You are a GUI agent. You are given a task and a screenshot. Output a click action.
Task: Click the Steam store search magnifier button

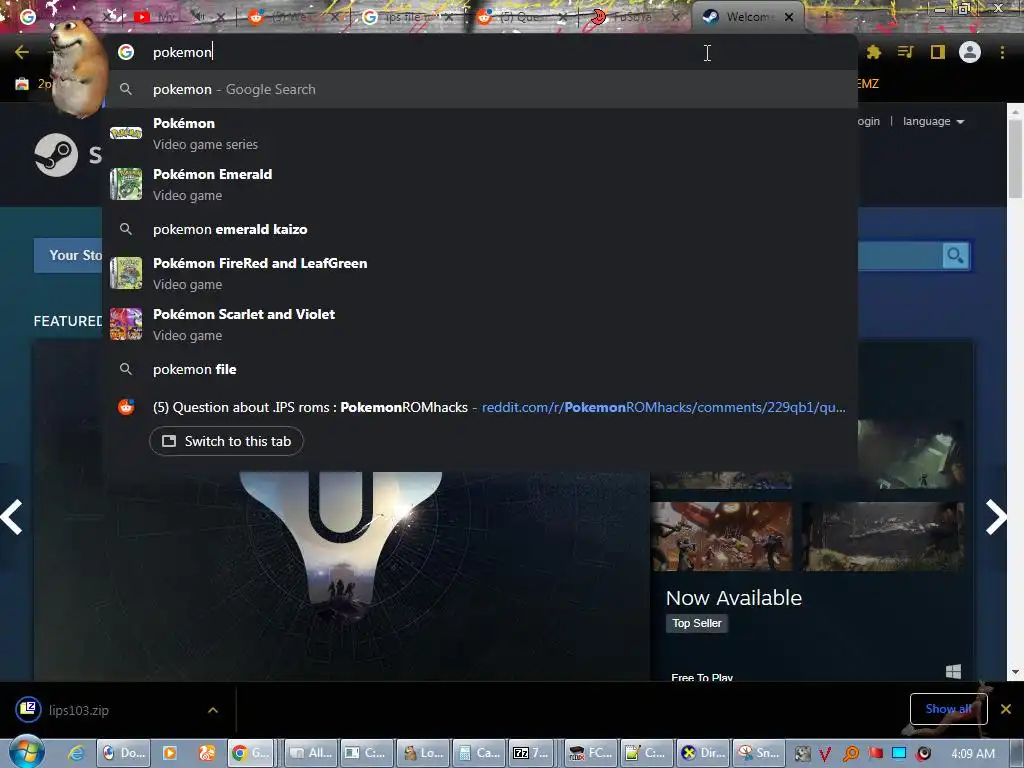[955, 255]
